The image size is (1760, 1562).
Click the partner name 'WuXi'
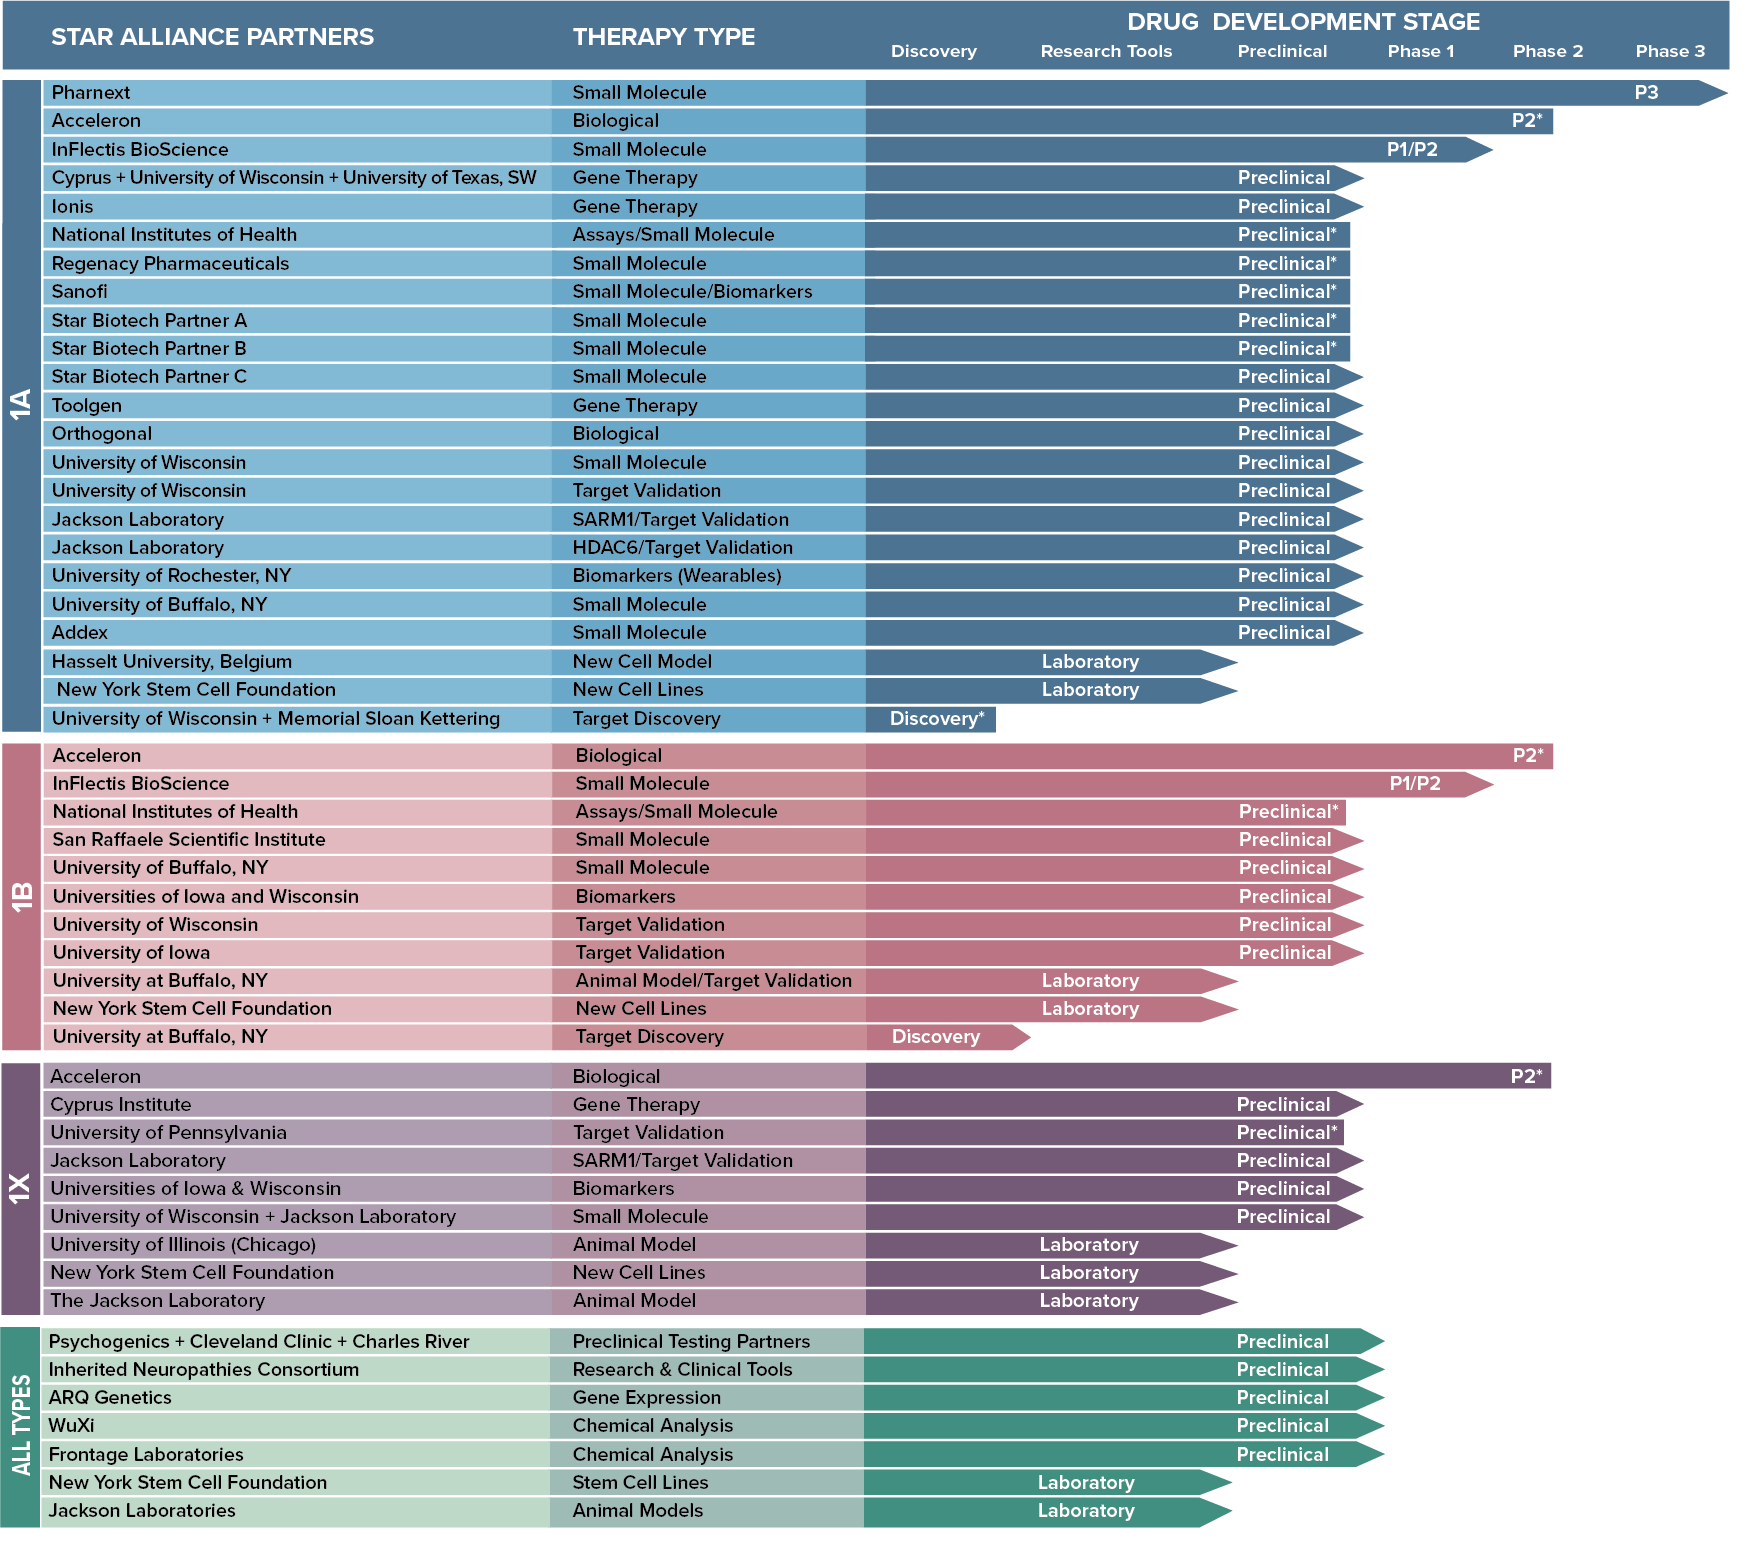click(71, 1426)
